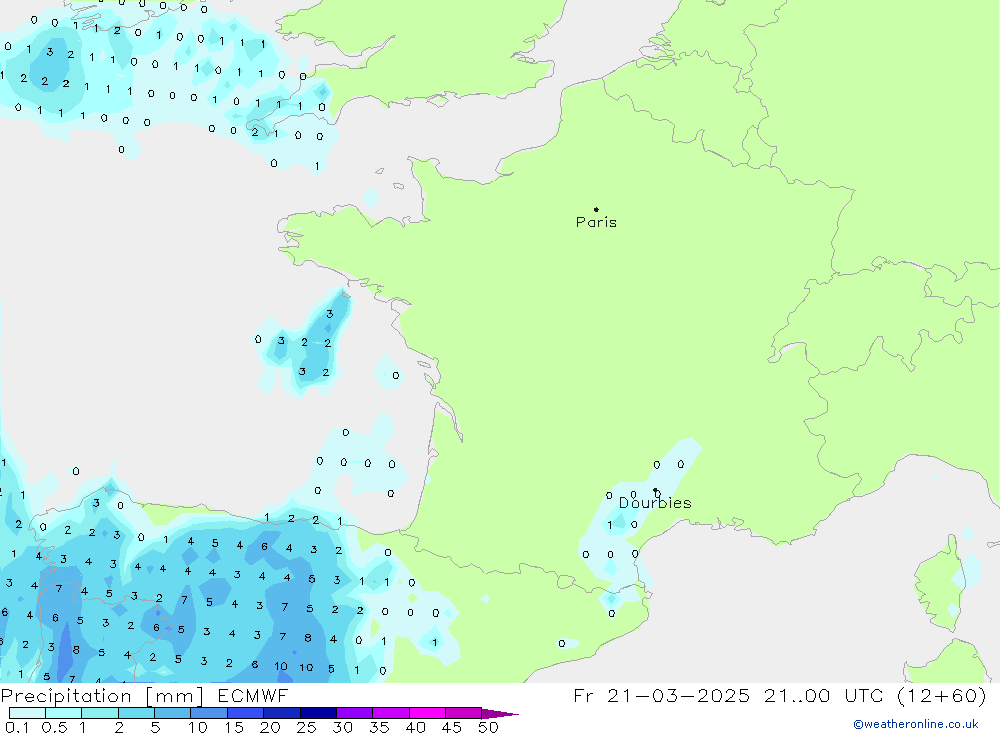This screenshot has height=733, width=1000.
Task: Choose the 30–35 mm purple swatch
Action: [354, 713]
